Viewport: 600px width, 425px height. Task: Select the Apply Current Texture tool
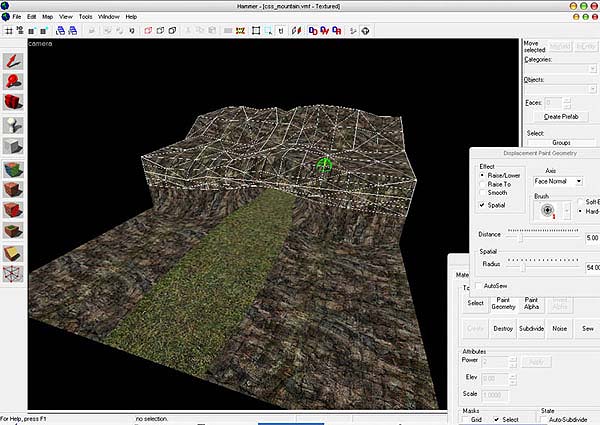click(13, 190)
